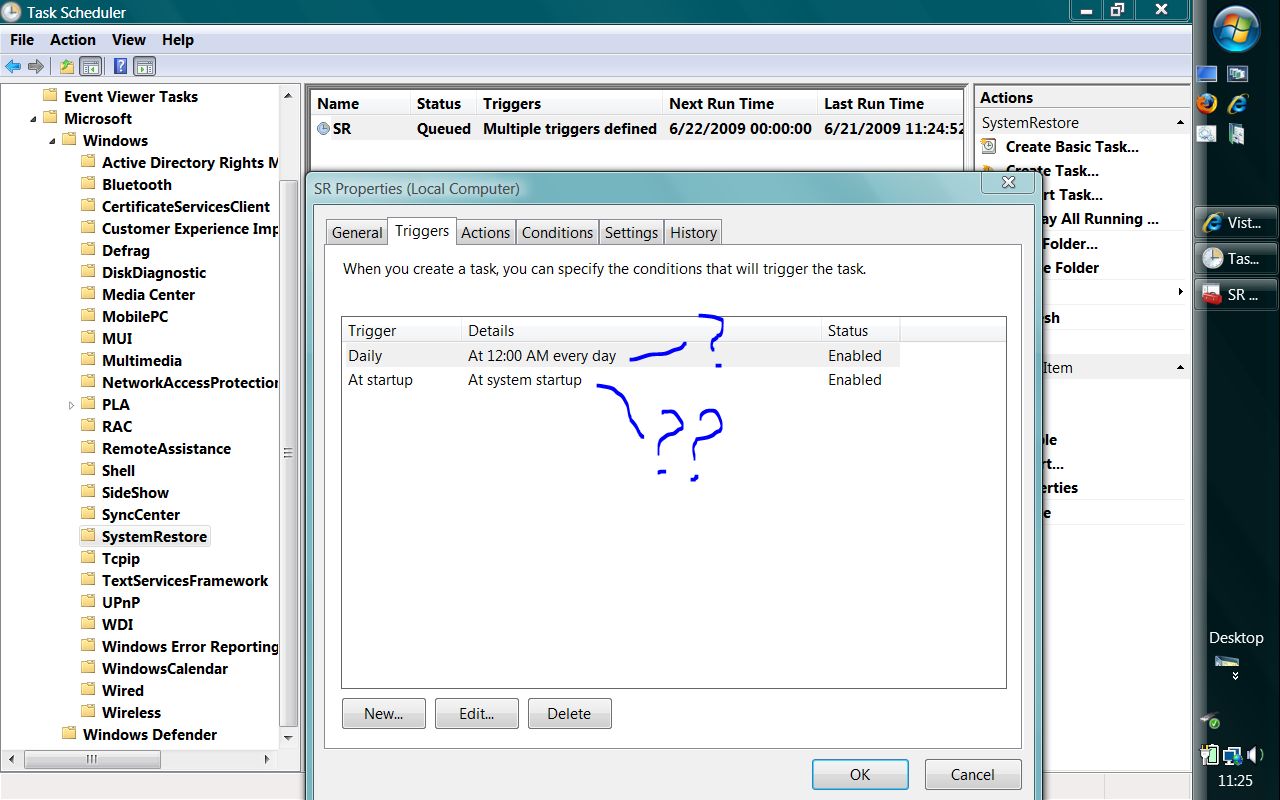Viewport: 1280px width, 800px height.
Task: Click the battery power tray icon
Action: pos(1210,755)
